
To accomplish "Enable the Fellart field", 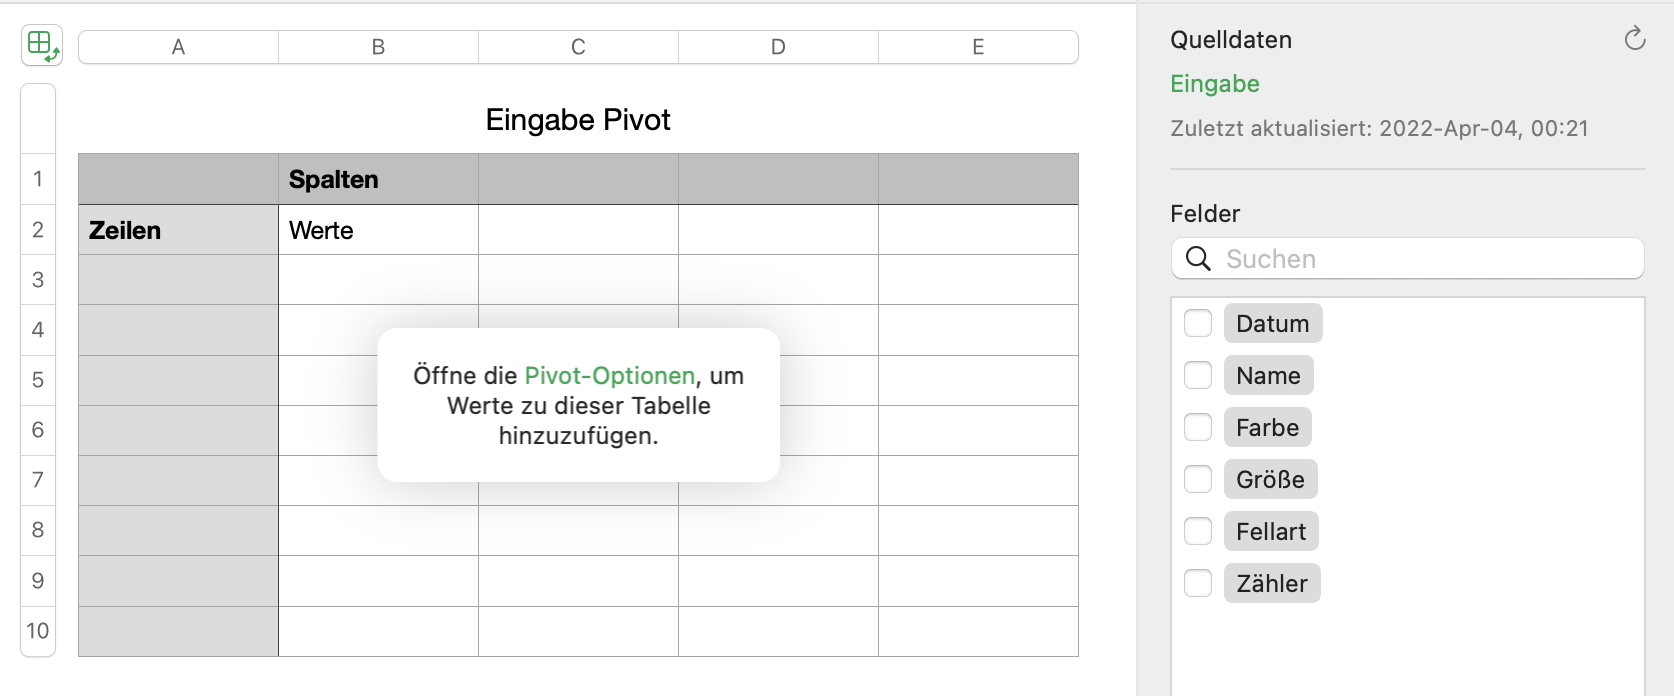I will coord(1198,532).
